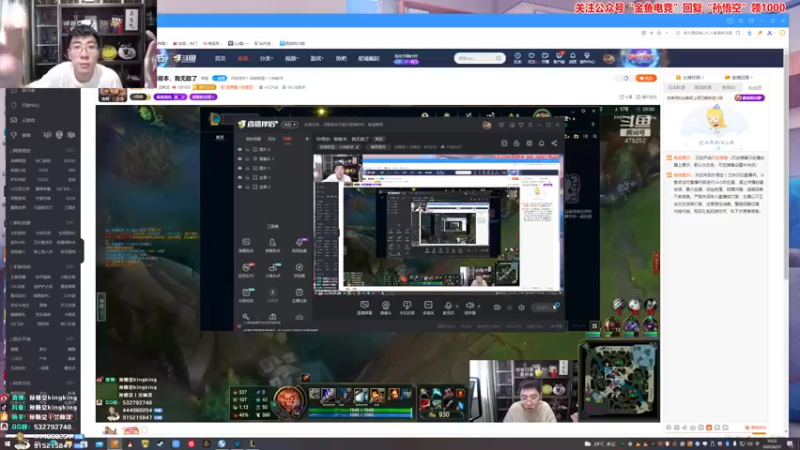Click the Douyu logo in the navigation bar
Screen dimensions: 800x450
click(184, 59)
